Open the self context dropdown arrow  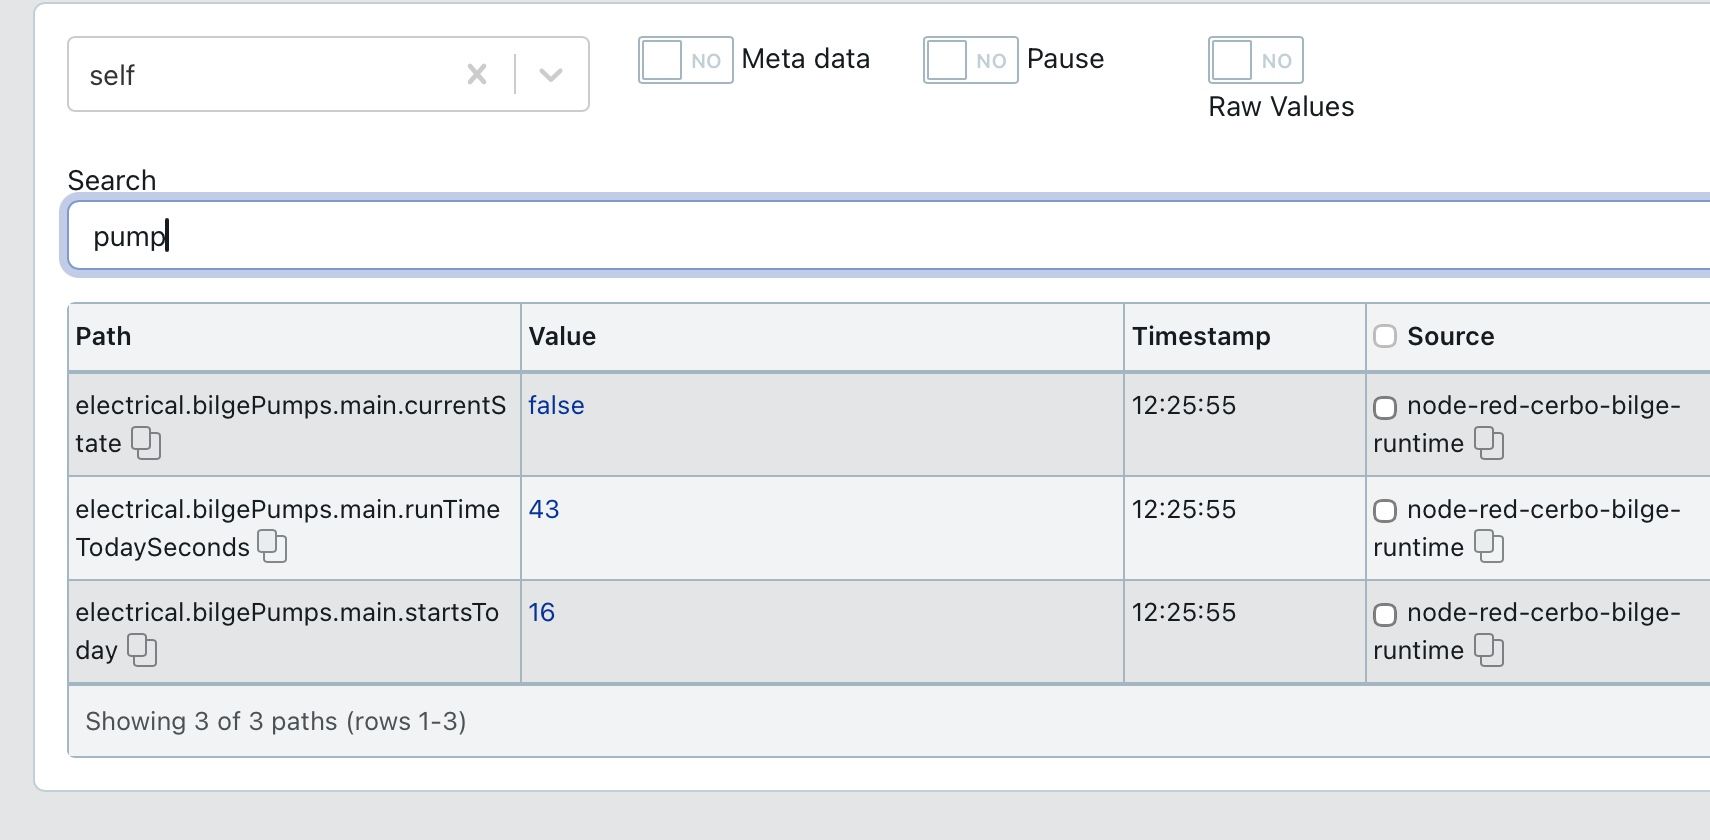point(551,74)
